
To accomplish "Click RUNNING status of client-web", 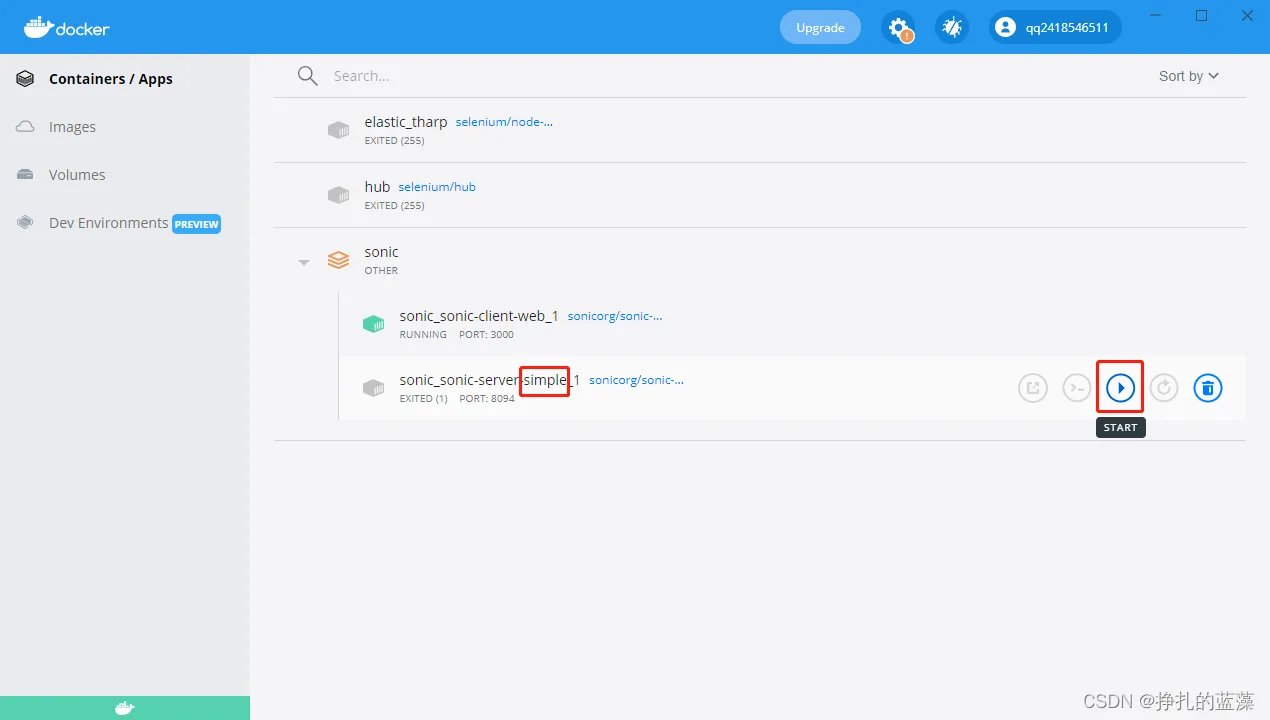I will [423, 335].
